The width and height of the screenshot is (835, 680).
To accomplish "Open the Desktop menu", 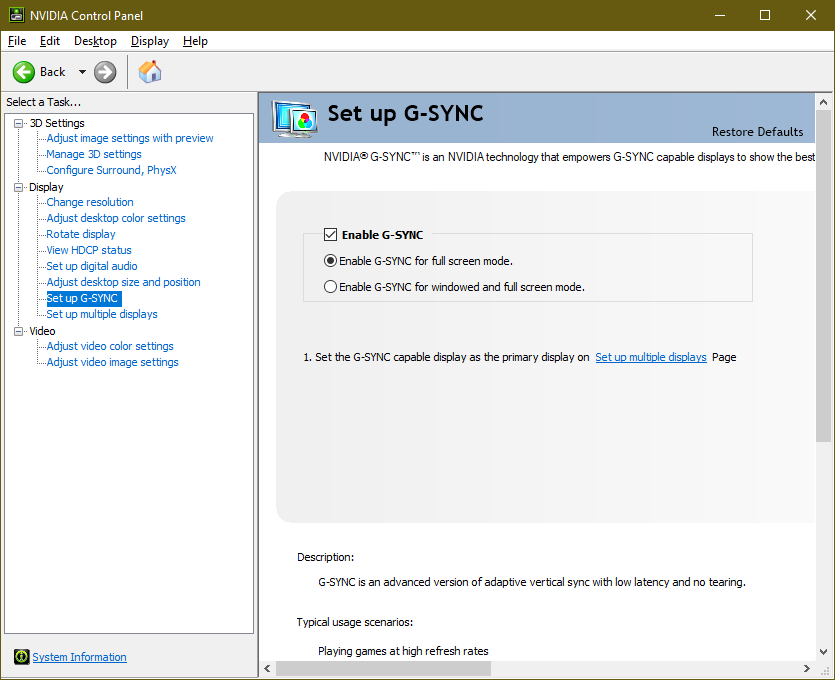I will [95, 41].
